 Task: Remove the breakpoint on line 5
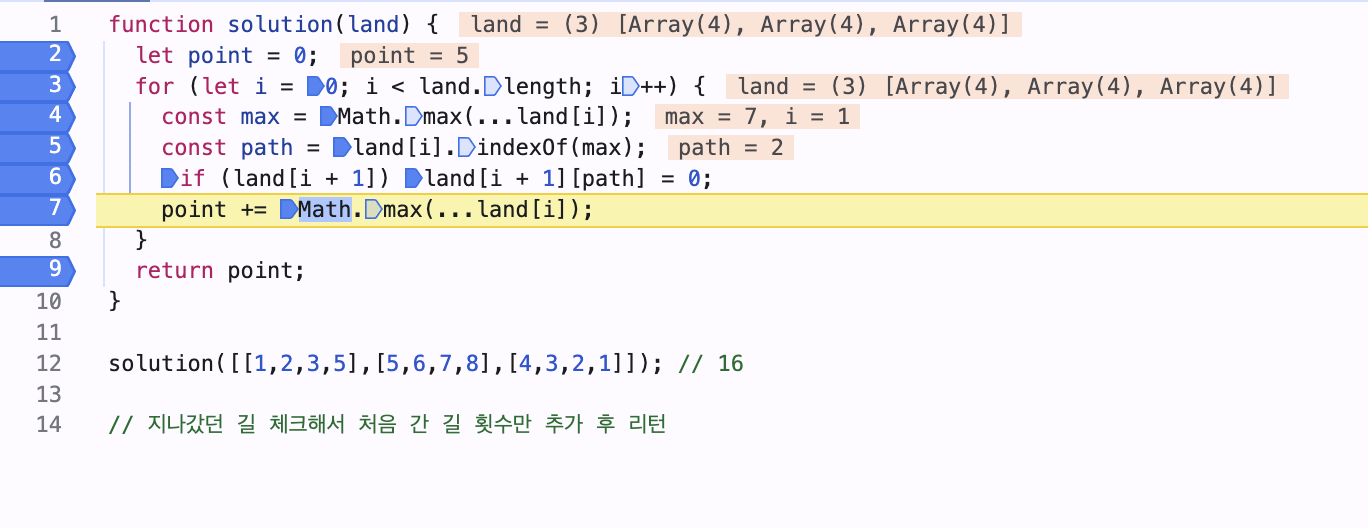pyautogui.click(x=38, y=148)
